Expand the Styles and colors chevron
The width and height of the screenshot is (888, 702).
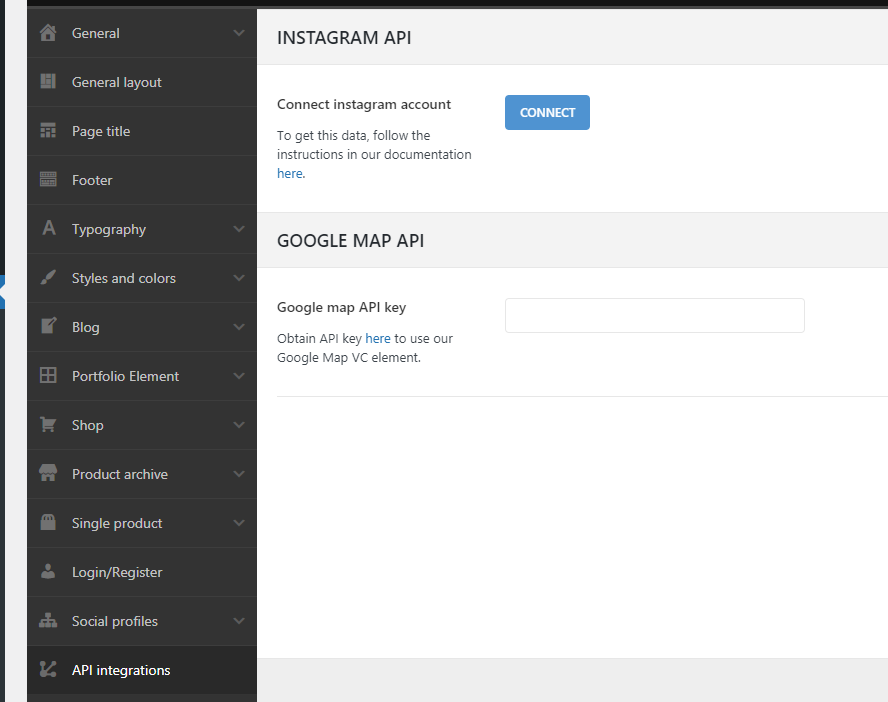[x=239, y=278]
